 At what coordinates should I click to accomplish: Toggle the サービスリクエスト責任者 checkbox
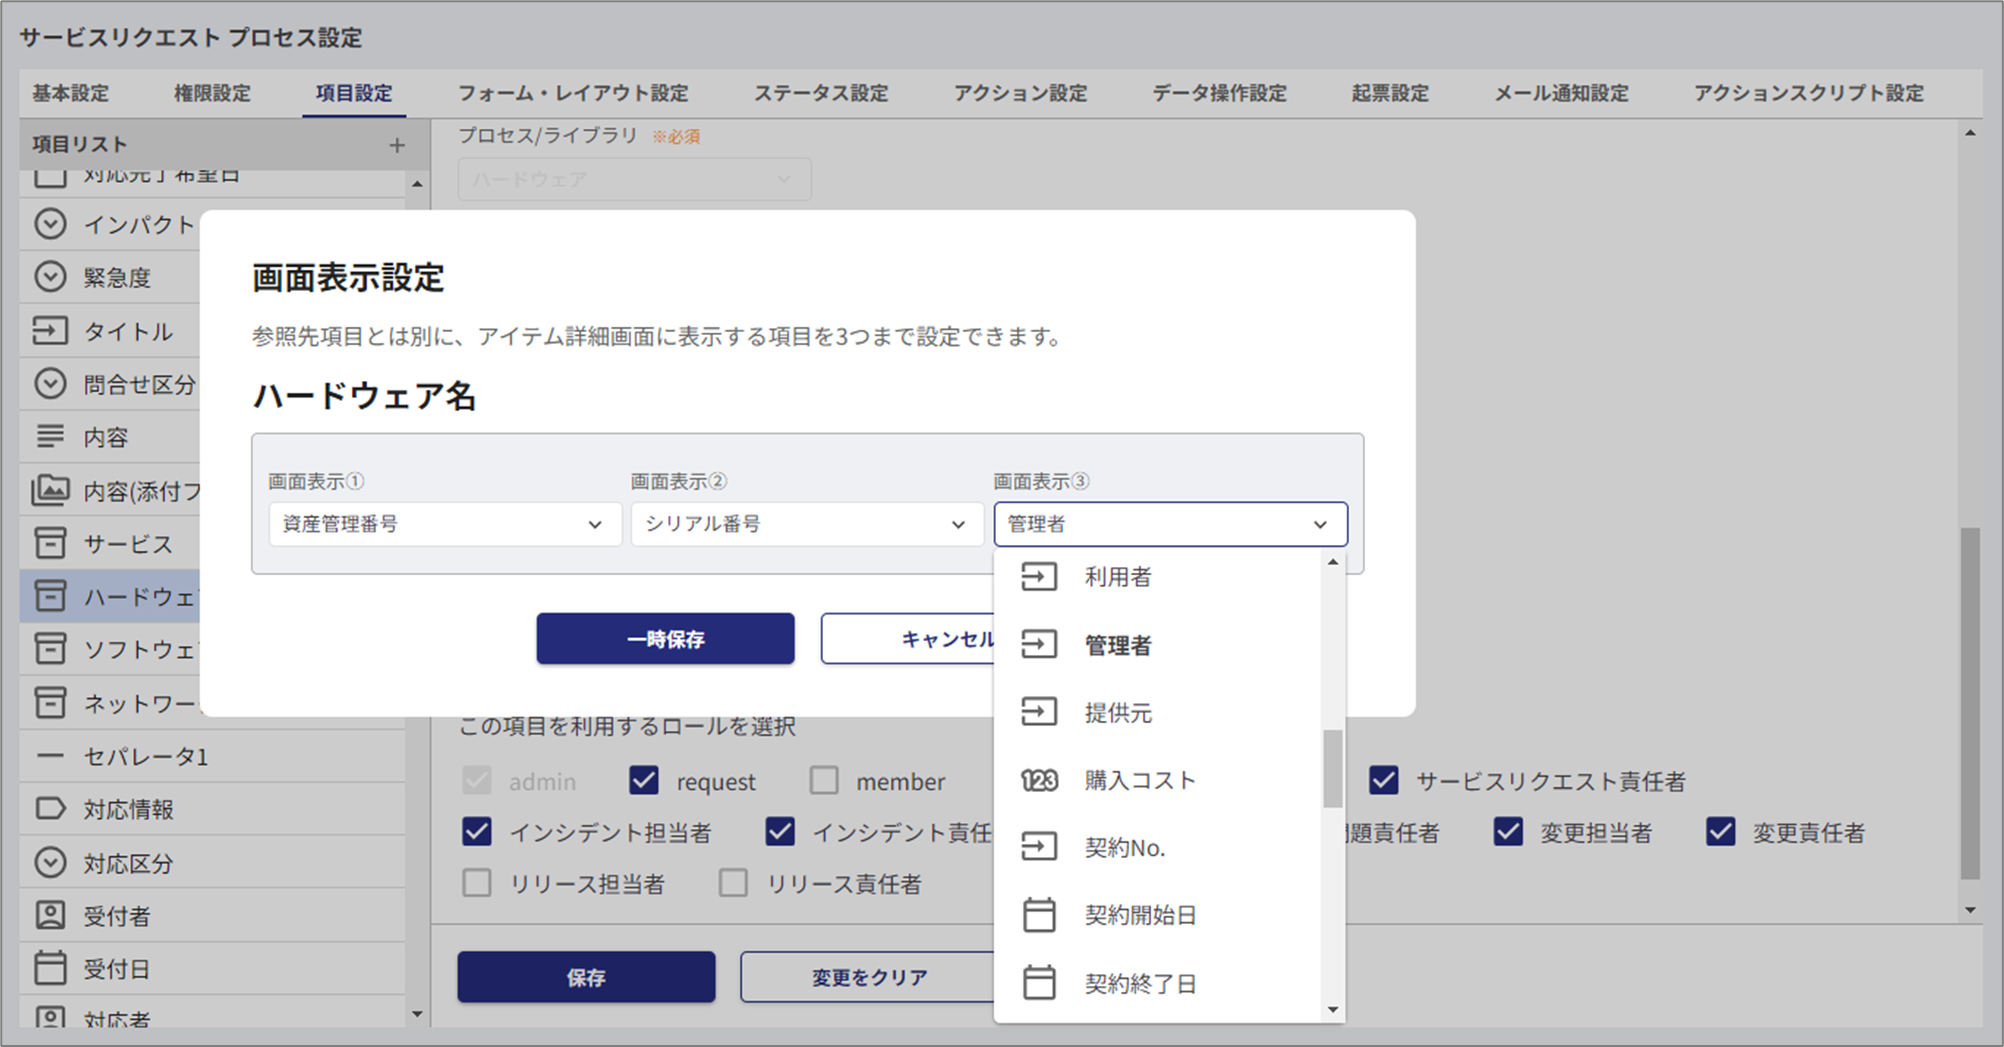click(x=1384, y=781)
